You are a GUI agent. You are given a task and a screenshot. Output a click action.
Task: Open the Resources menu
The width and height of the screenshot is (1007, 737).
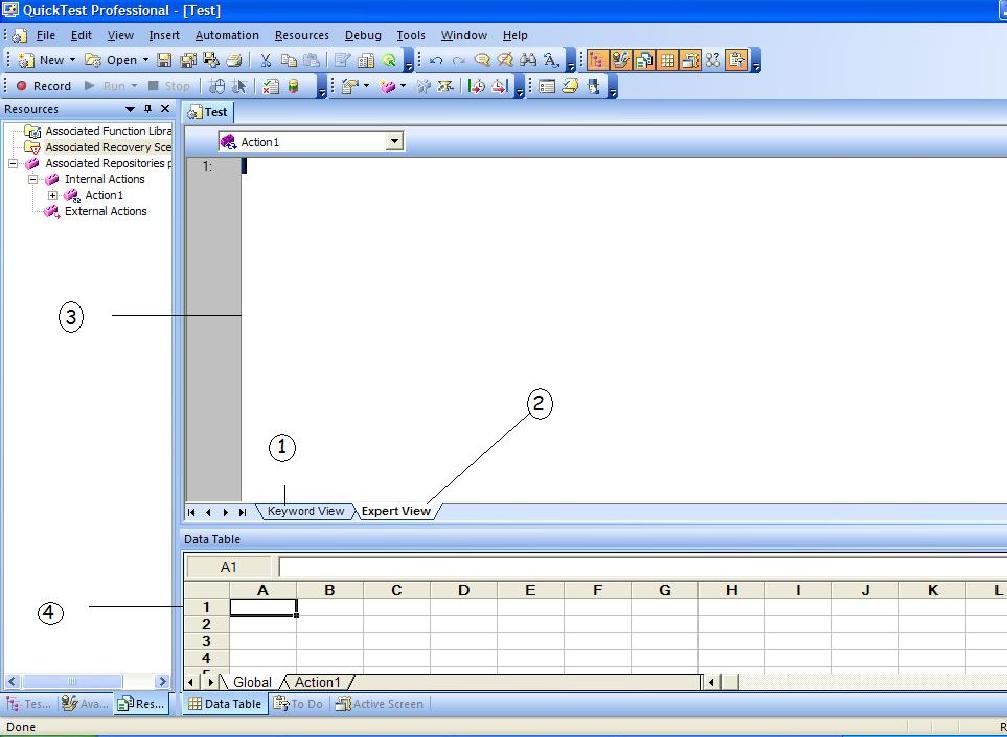click(x=301, y=35)
